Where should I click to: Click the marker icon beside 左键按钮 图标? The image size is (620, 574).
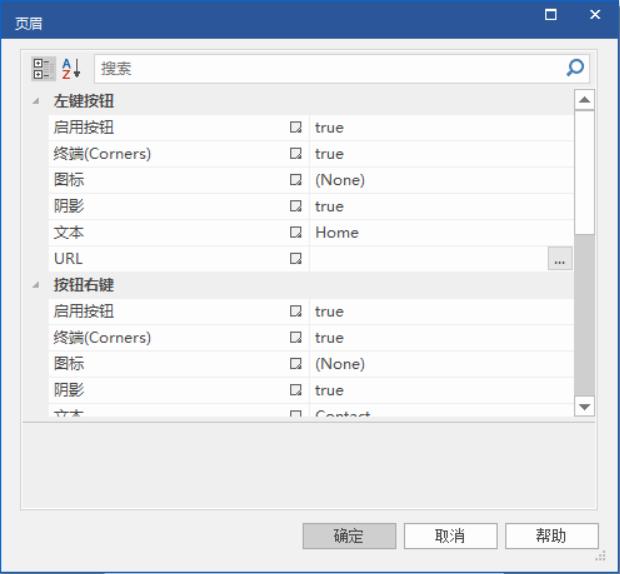295,180
